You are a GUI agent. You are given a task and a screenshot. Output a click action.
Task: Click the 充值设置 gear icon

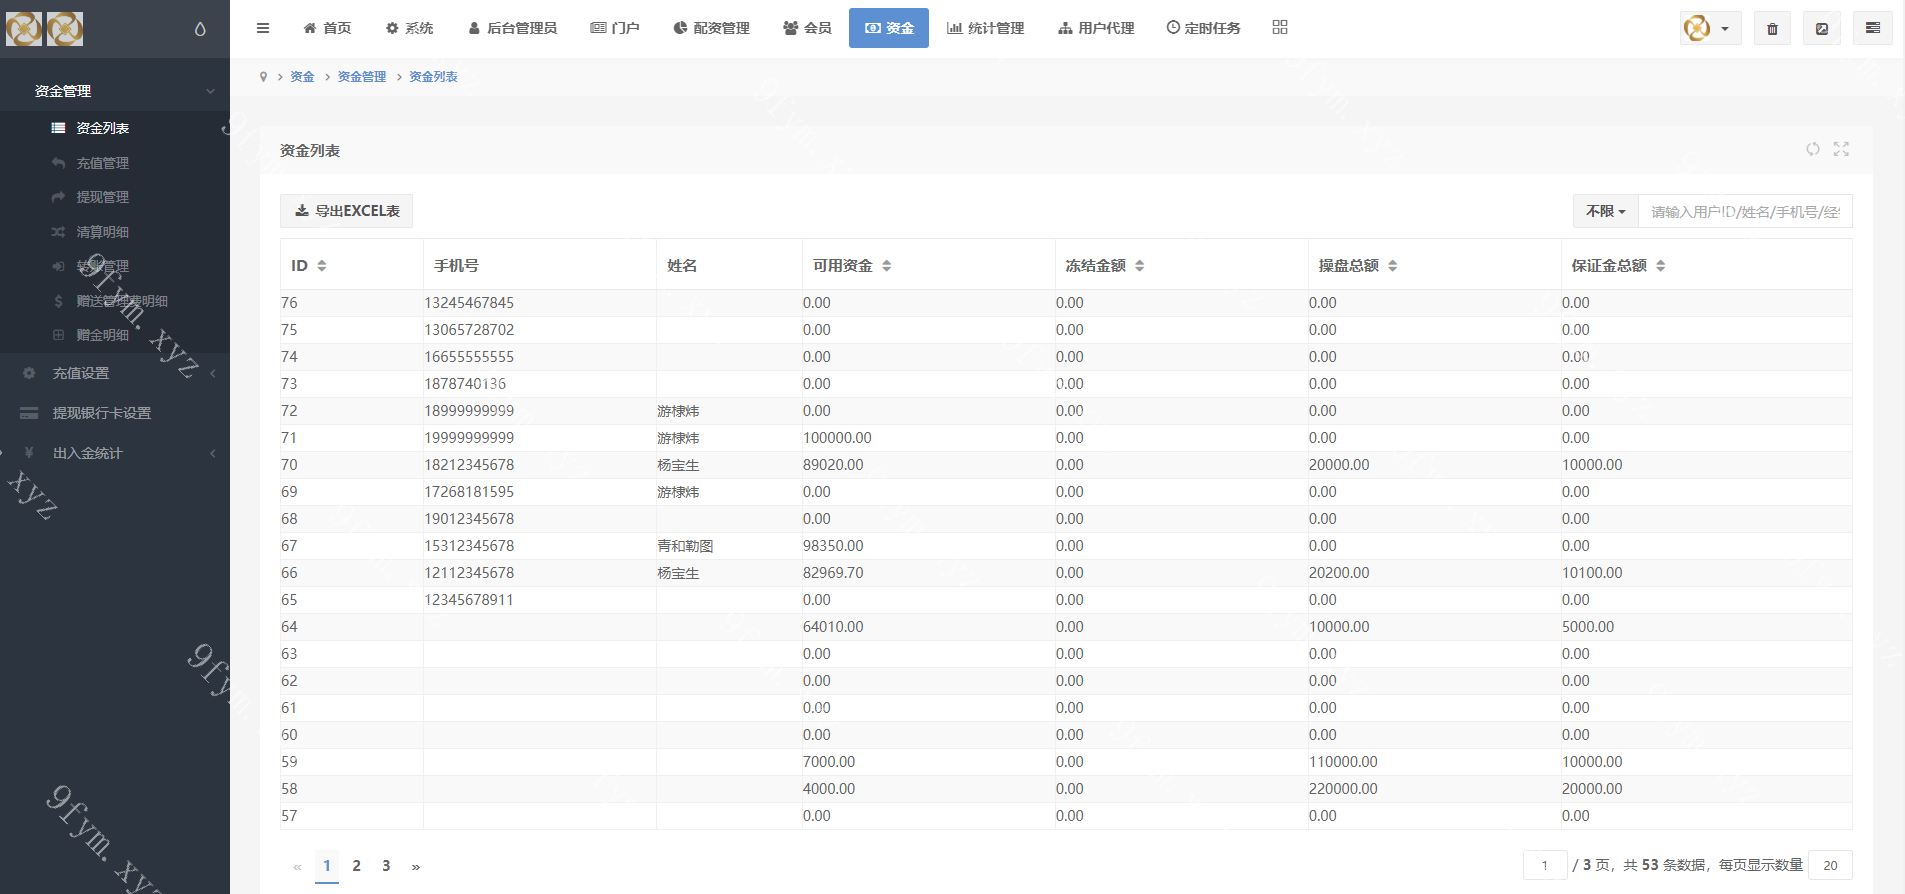29,373
